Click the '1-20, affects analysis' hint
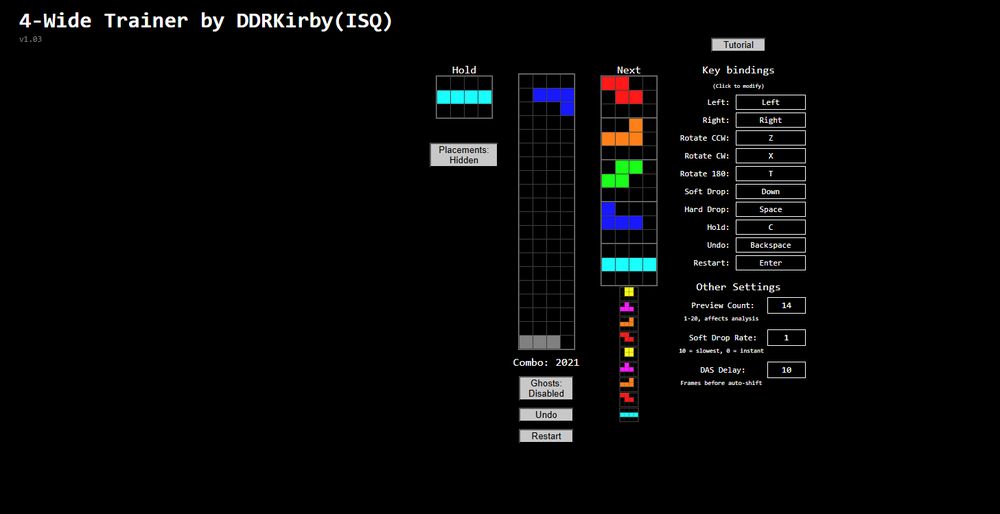This screenshot has width=1000, height=514. point(721,318)
